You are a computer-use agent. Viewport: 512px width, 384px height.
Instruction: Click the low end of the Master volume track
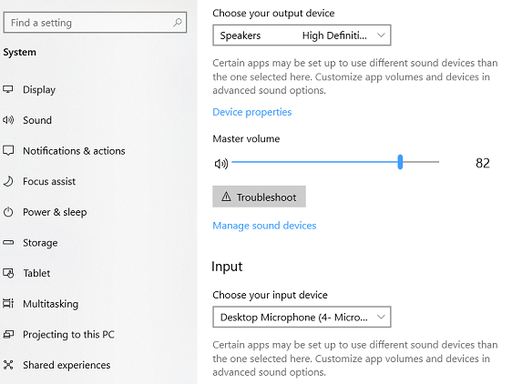[233, 162]
